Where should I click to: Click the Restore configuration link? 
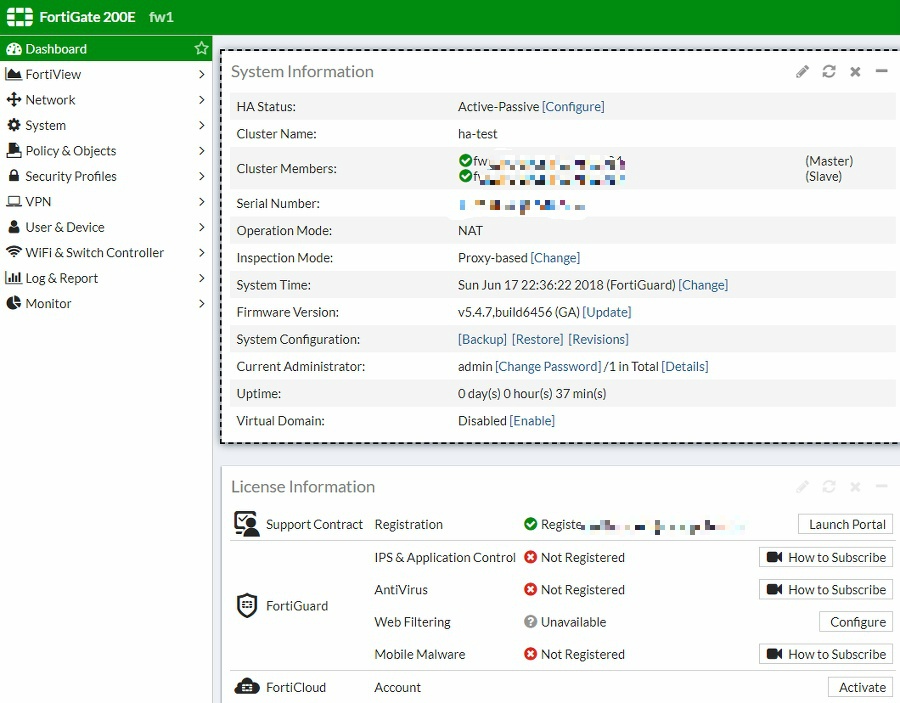pyautogui.click(x=537, y=339)
